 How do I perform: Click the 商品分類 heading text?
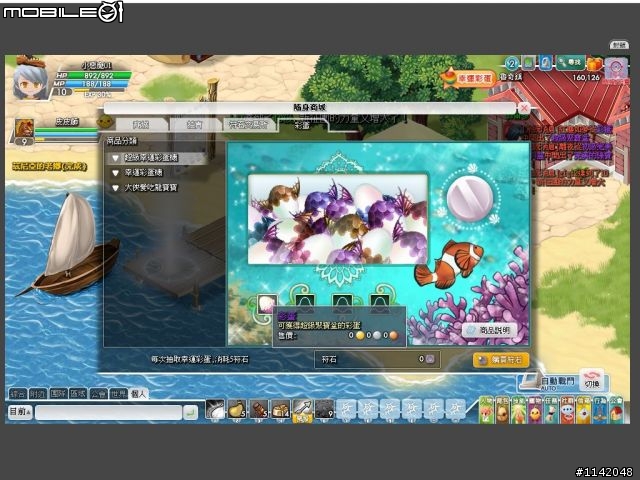tap(122, 141)
